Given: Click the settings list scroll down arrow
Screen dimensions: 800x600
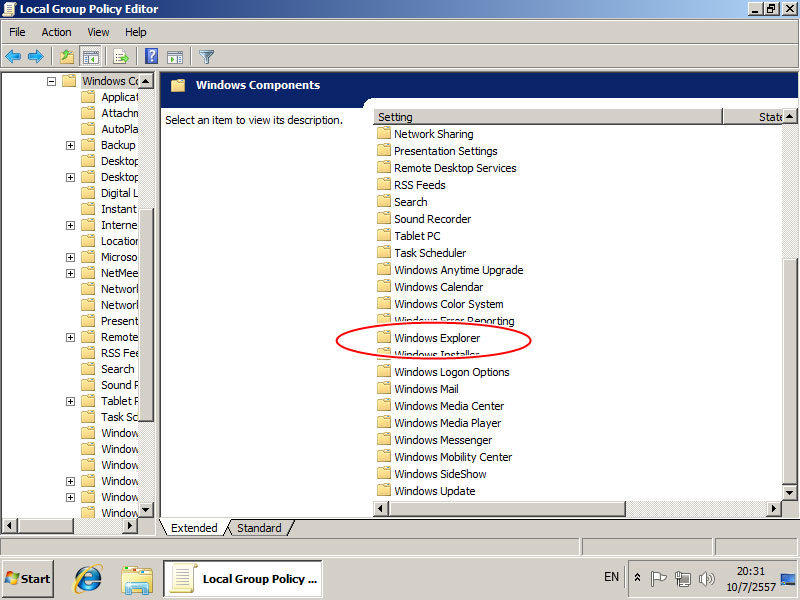Looking at the screenshot, I should (789, 493).
